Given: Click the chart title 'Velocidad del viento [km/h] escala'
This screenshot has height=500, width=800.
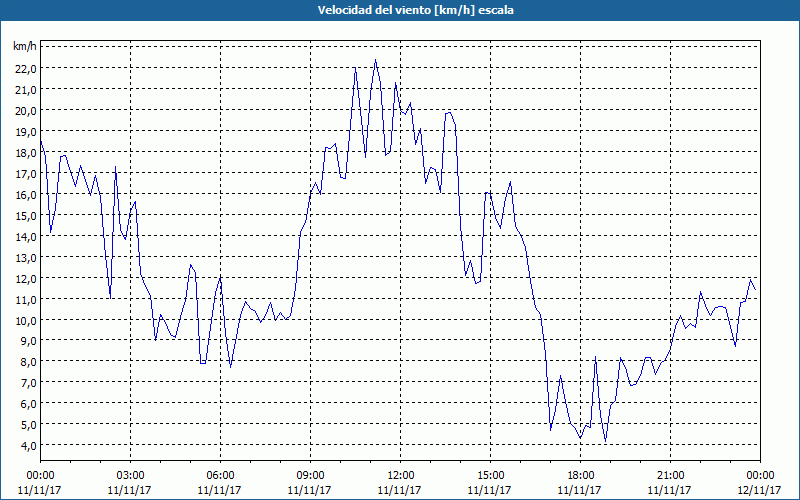Looking at the screenshot, I should click(415, 10).
